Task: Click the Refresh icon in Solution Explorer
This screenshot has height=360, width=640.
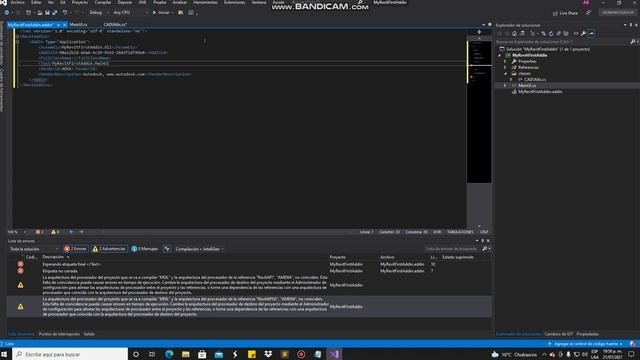Action: pos(551,33)
